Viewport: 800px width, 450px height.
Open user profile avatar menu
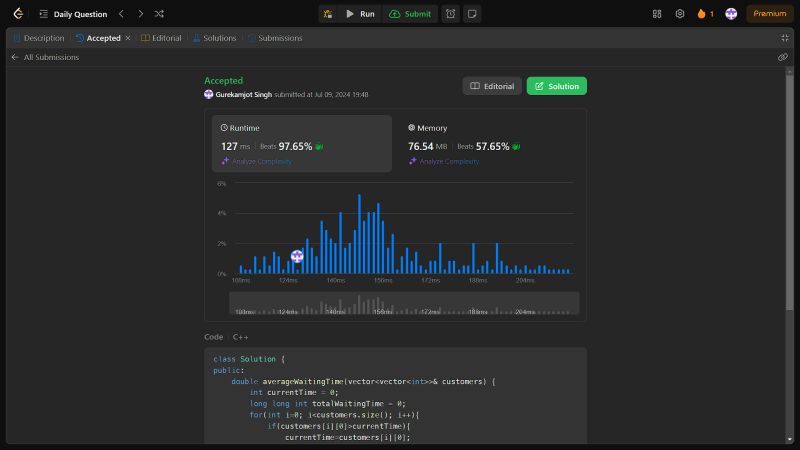[x=731, y=14]
